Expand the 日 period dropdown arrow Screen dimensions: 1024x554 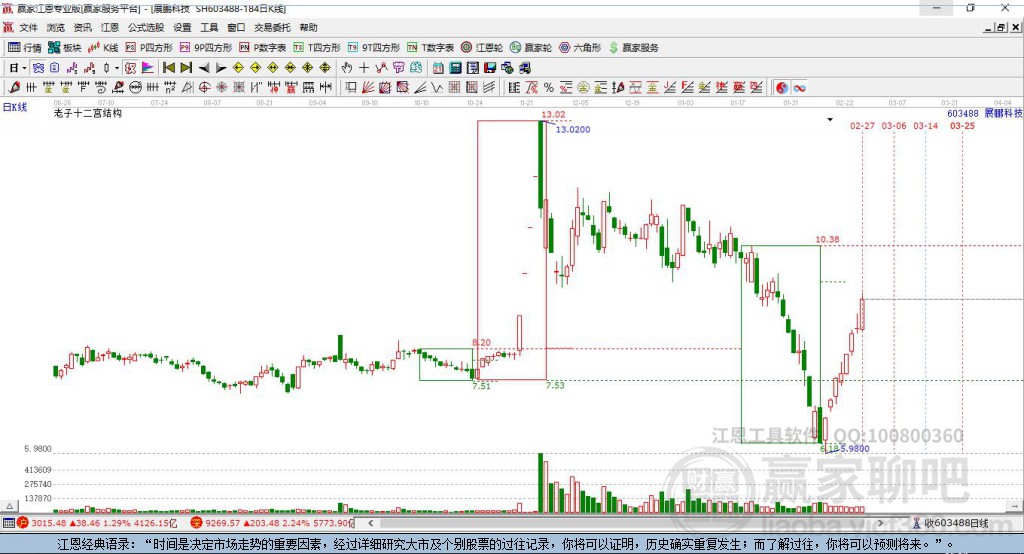(24, 68)
